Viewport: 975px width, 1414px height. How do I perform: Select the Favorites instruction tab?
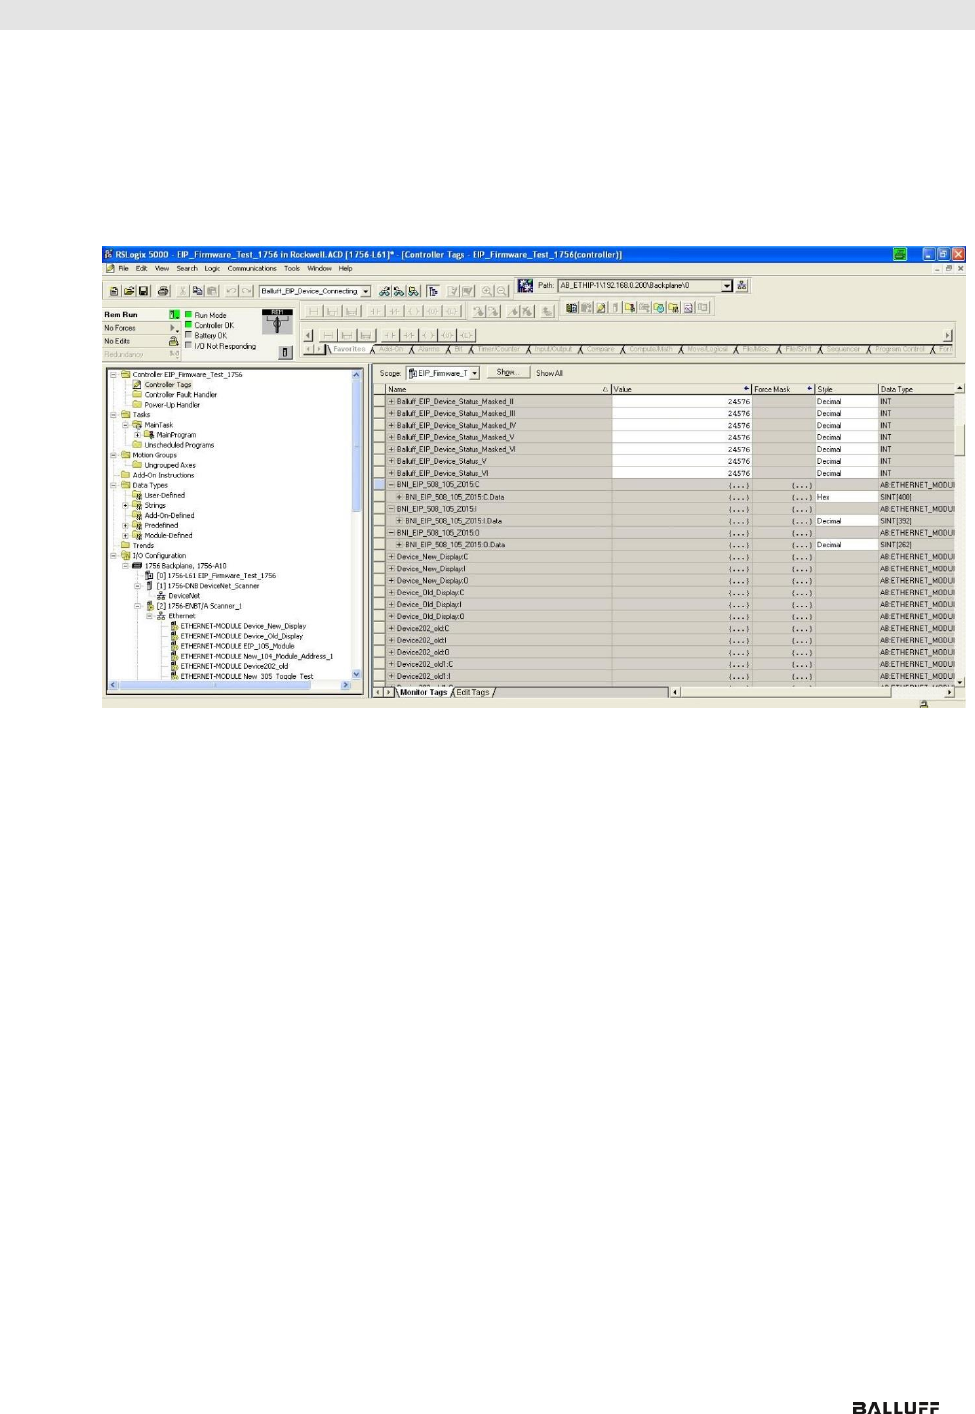point(349,349)
